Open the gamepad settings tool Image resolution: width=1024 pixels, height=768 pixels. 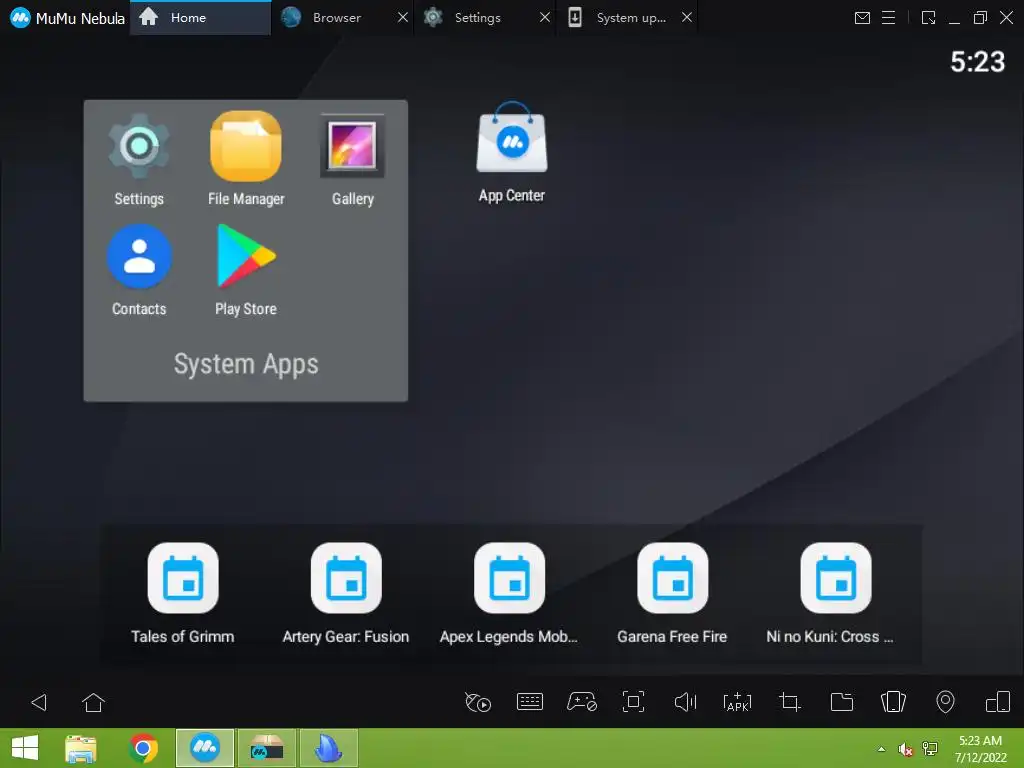[x=581, y=702]
